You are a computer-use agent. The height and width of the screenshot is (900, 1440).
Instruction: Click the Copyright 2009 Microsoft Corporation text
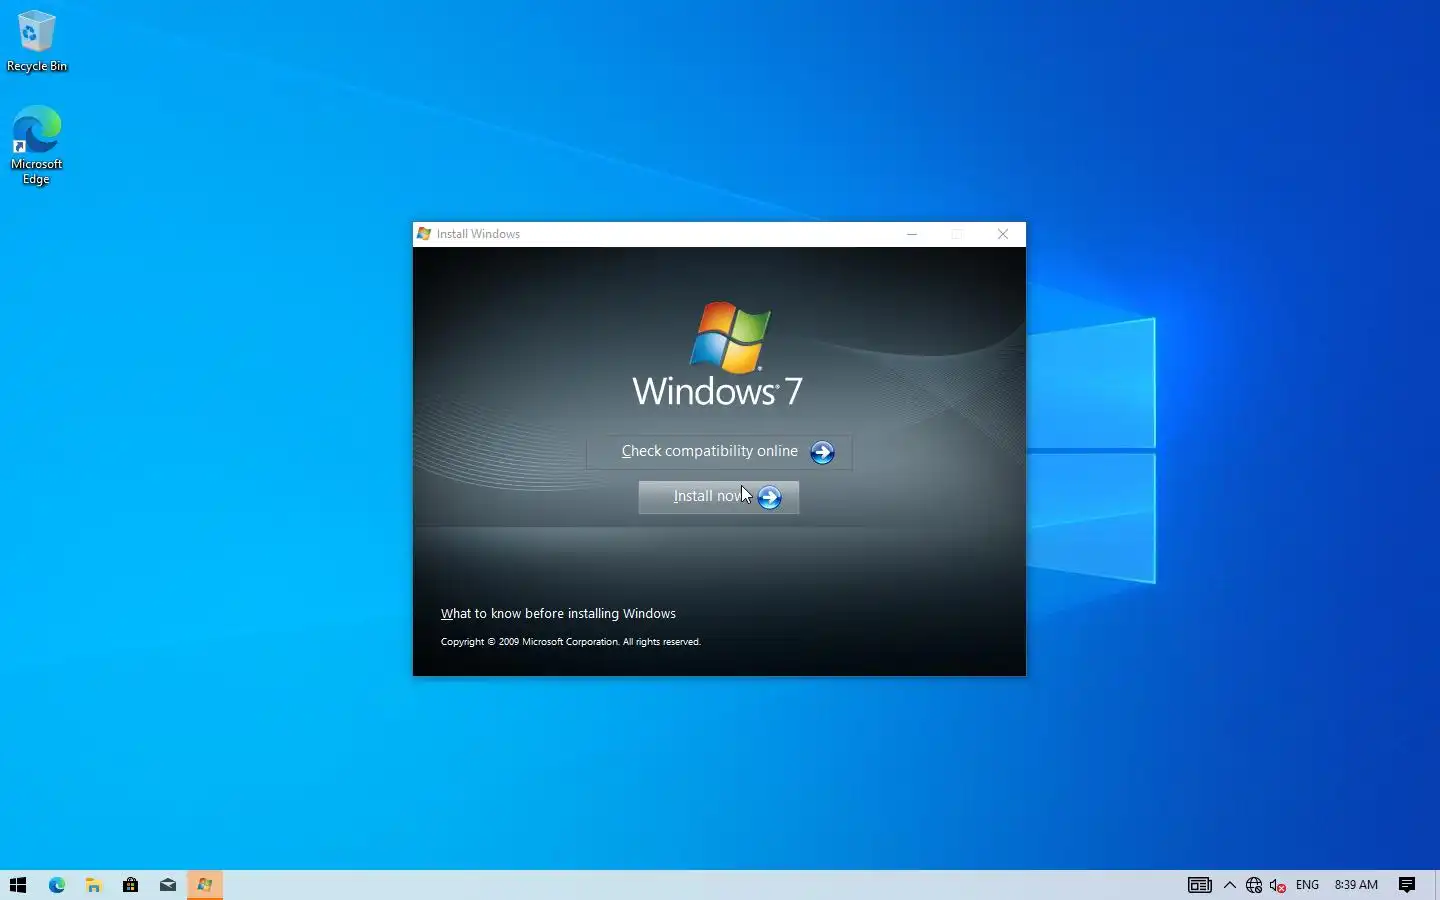coord(571,642)
